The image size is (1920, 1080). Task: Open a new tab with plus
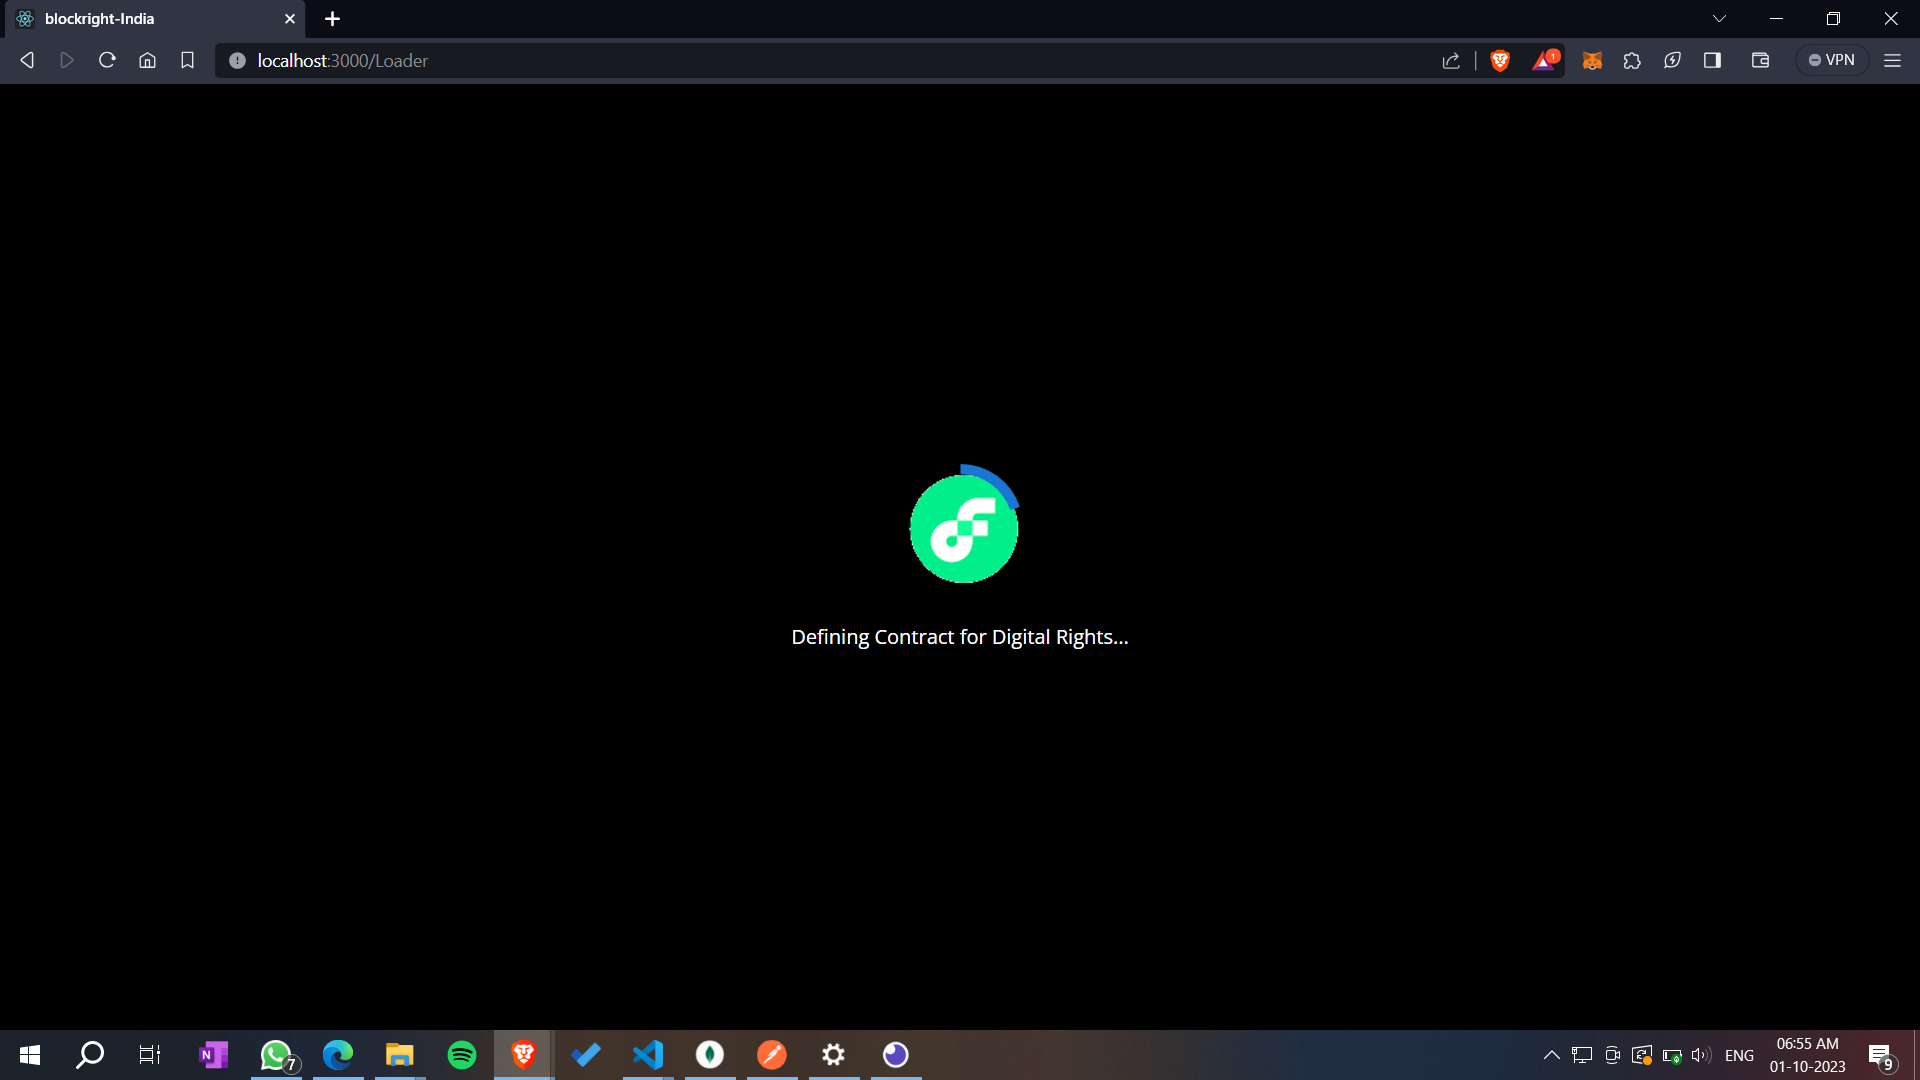(x=333, y=19)
